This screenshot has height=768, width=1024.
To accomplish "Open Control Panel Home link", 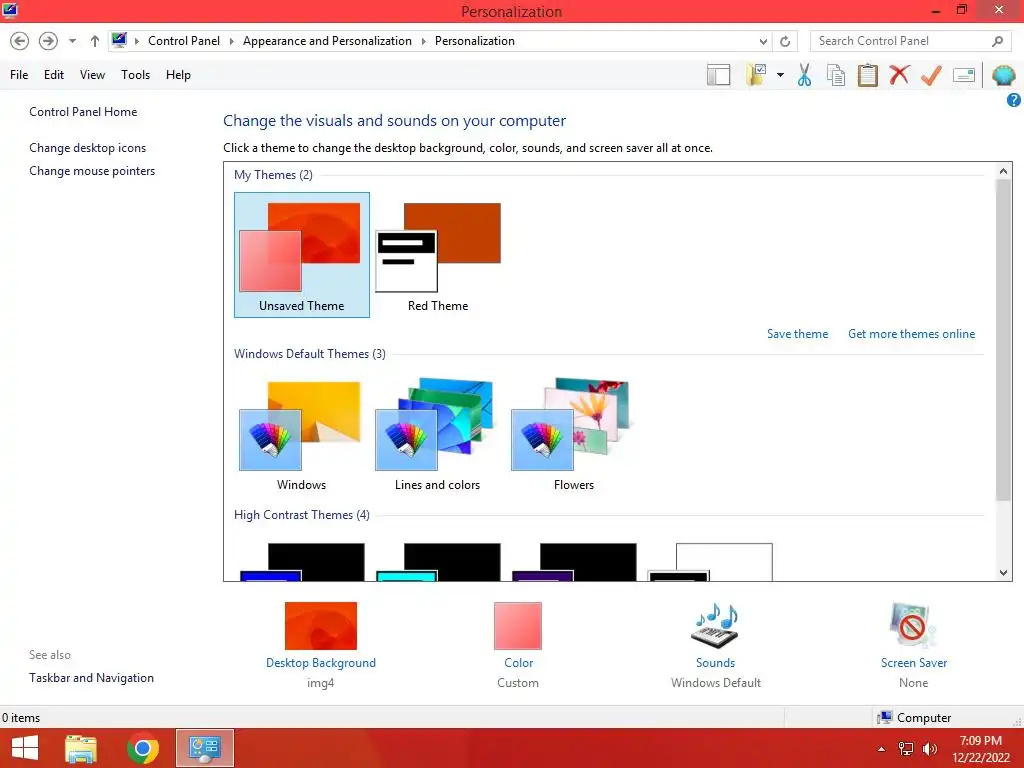I will tap(83, 112).
